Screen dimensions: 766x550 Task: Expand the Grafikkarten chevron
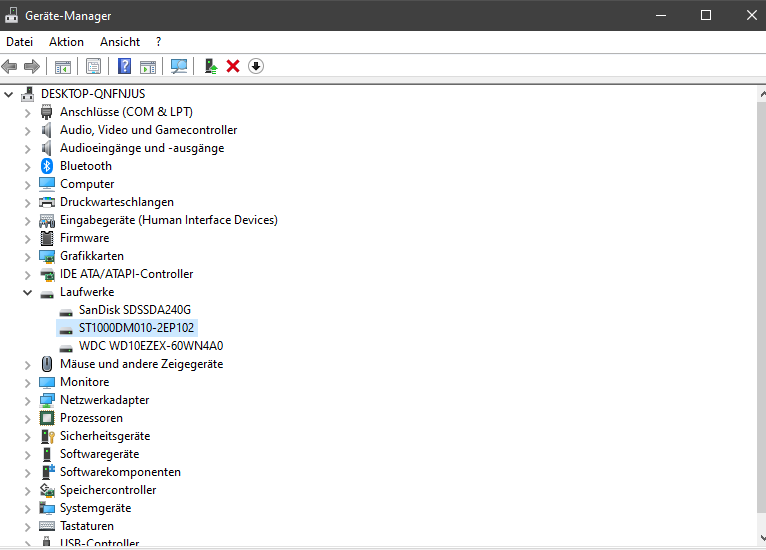coord(27,257)
